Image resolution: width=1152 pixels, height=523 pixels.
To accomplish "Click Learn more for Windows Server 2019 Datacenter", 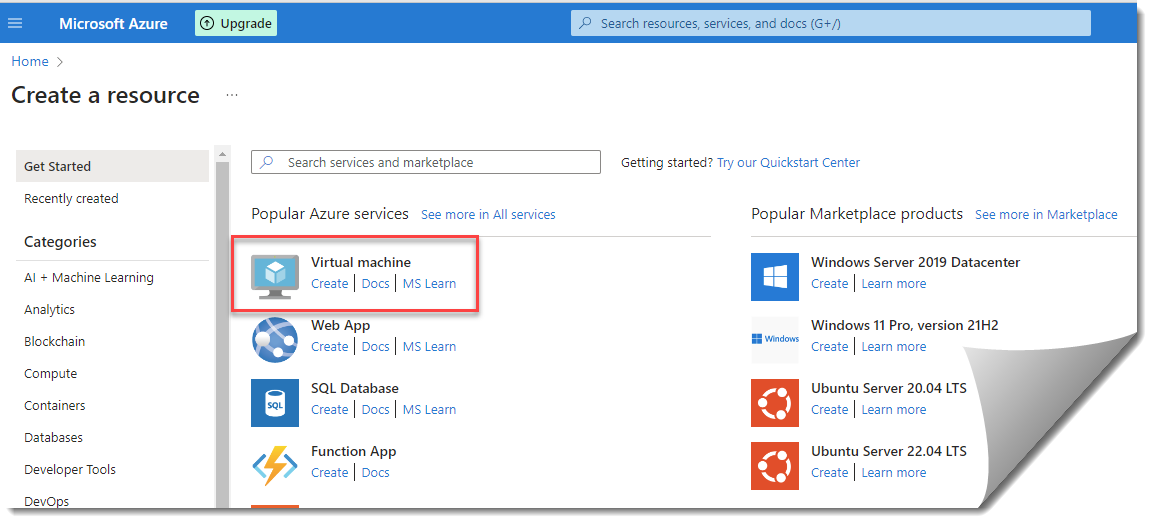I will click(893, 284).
